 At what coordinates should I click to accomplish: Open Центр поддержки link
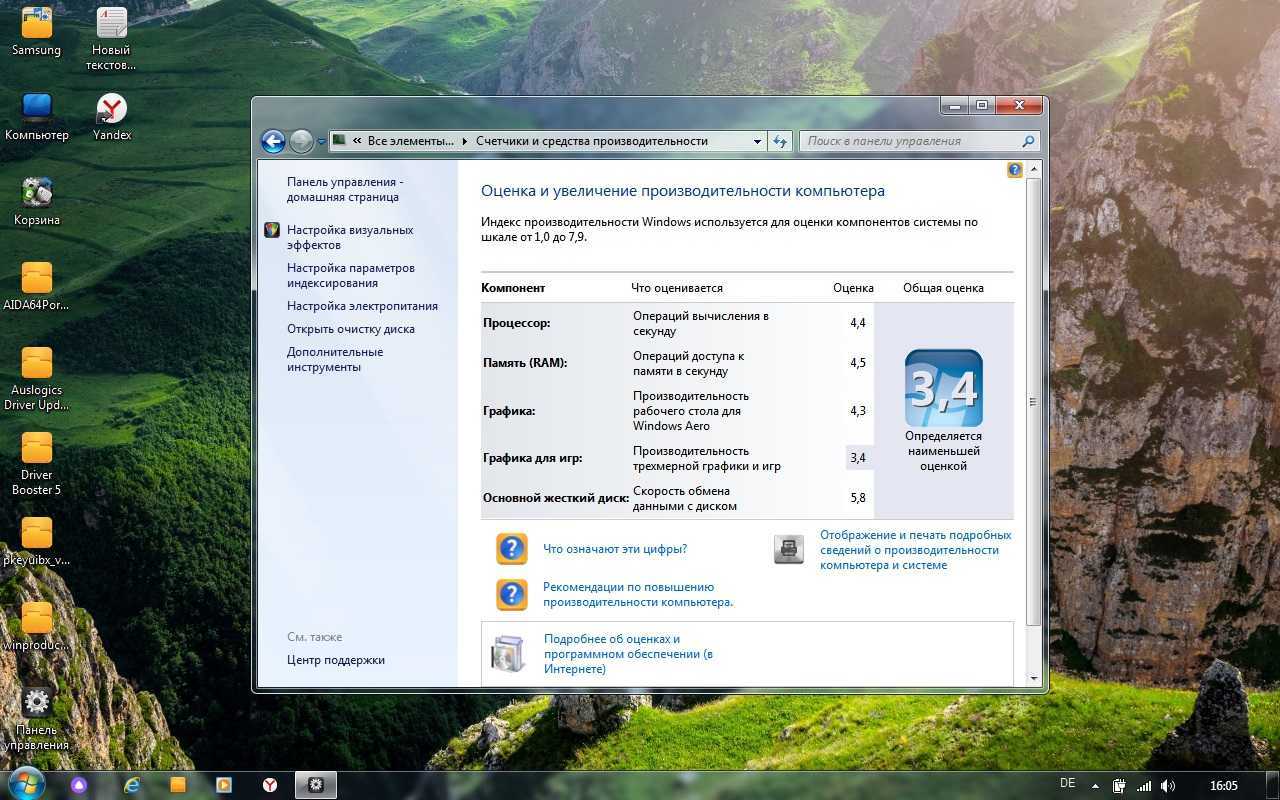(336, 660)
